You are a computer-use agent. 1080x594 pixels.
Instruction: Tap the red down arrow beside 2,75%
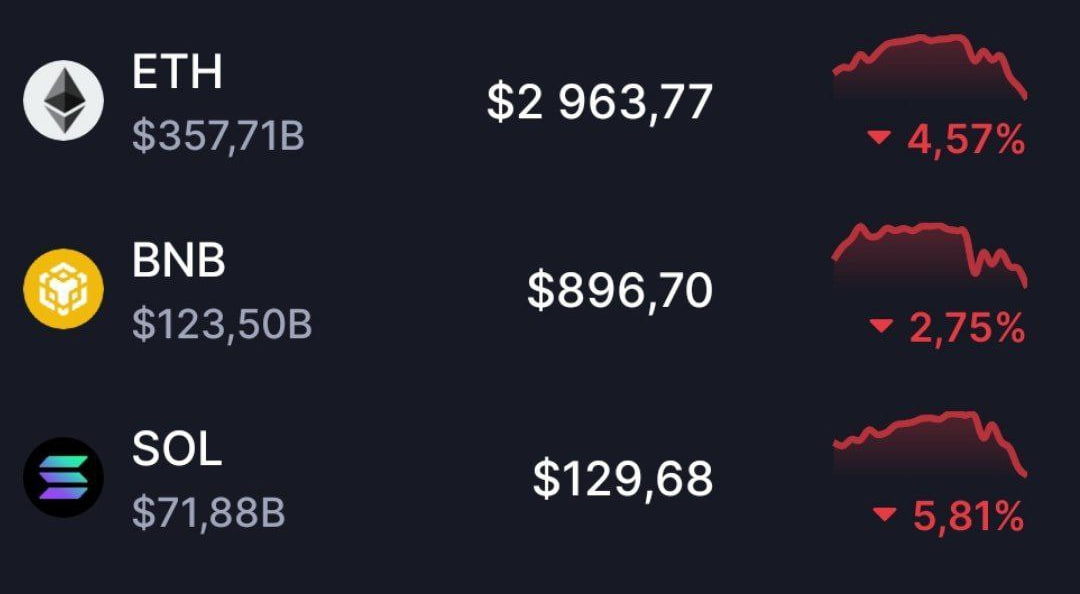(x=881, y=326)
